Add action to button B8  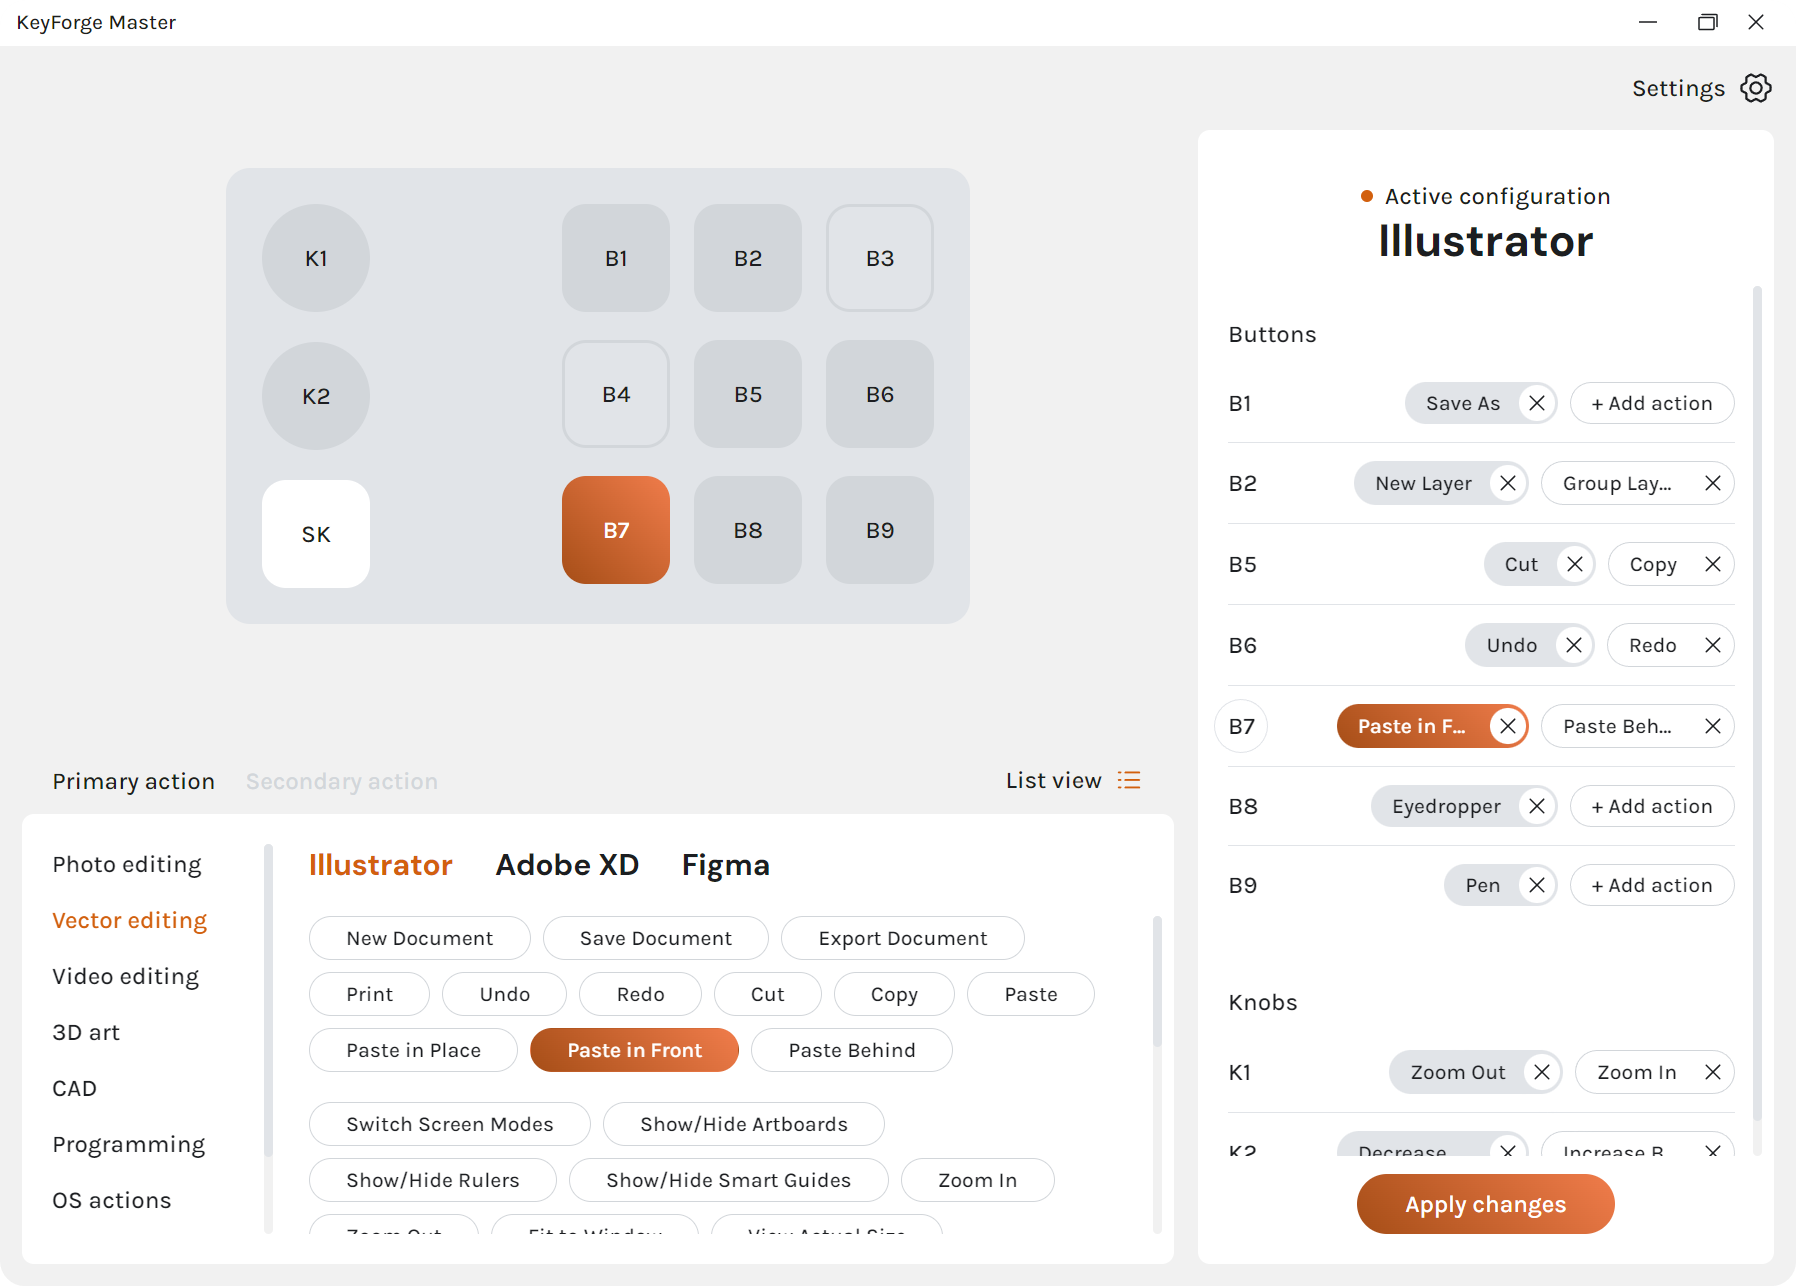pos(1652,806)
